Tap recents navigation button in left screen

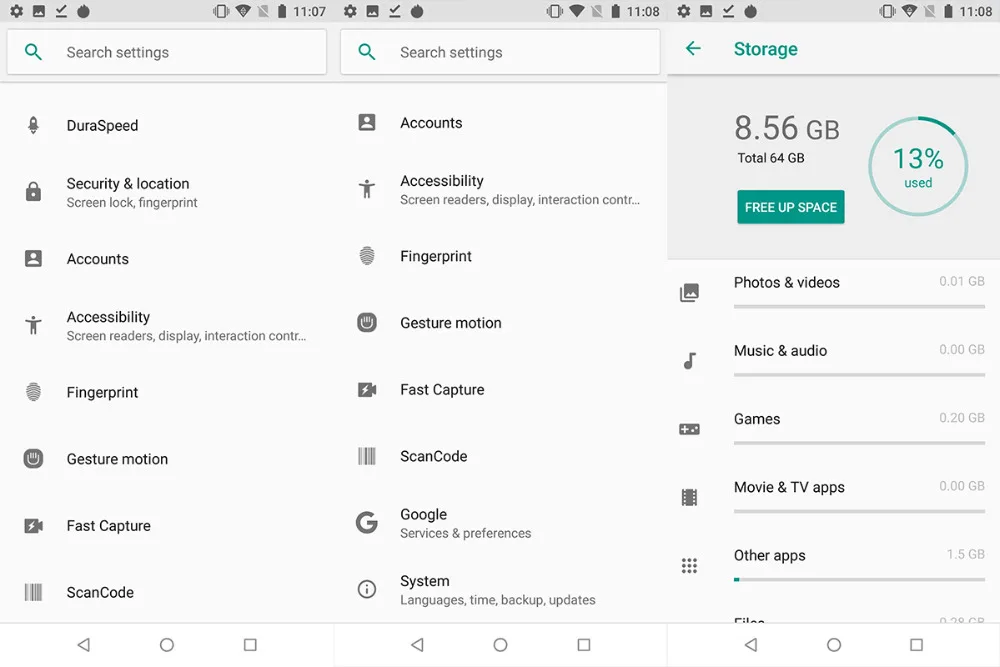click(x=250, y=645)
